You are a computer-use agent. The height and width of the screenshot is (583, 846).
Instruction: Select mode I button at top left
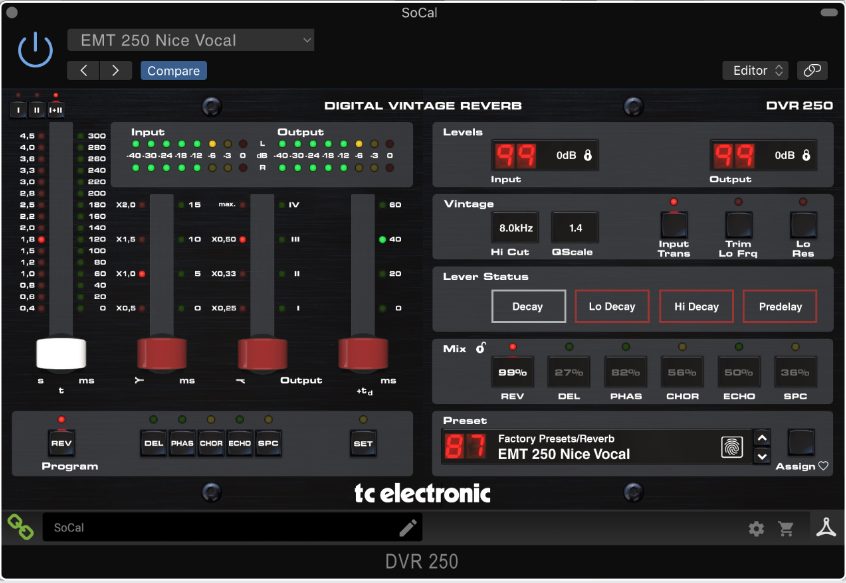pos(18,110)
